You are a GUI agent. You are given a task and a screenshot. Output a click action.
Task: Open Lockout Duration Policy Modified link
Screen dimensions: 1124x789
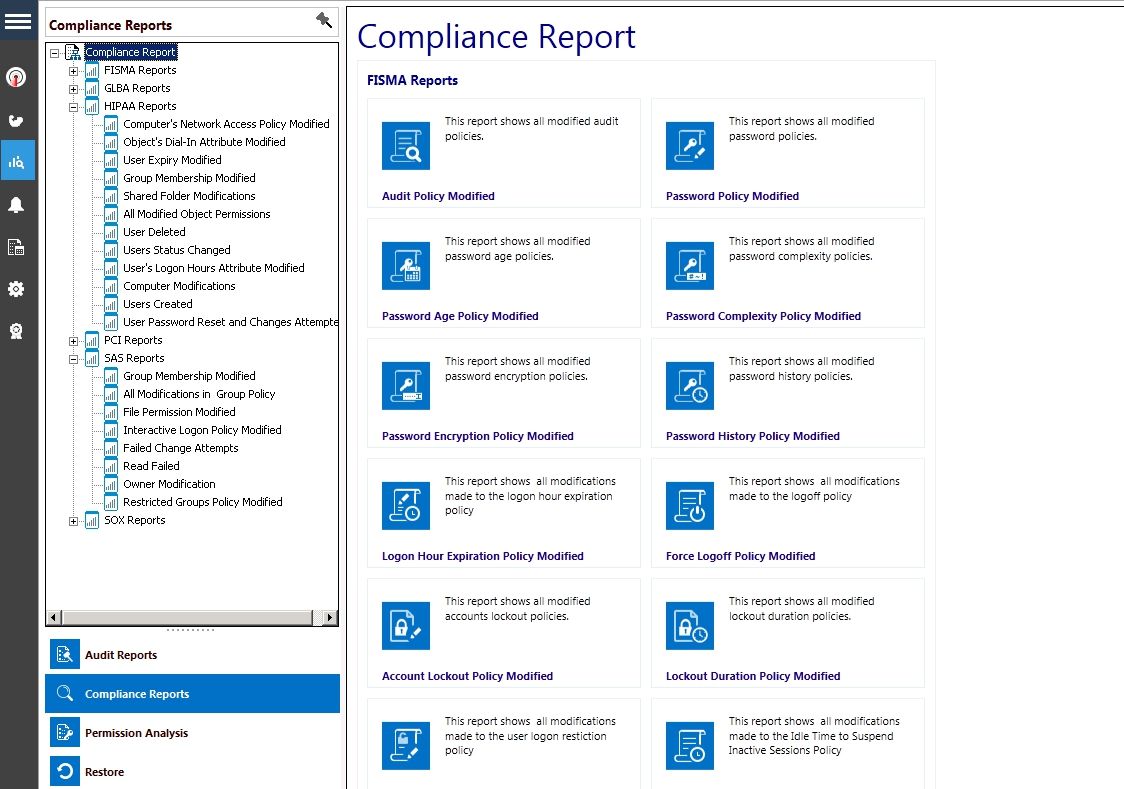click(x=753, y=676)
